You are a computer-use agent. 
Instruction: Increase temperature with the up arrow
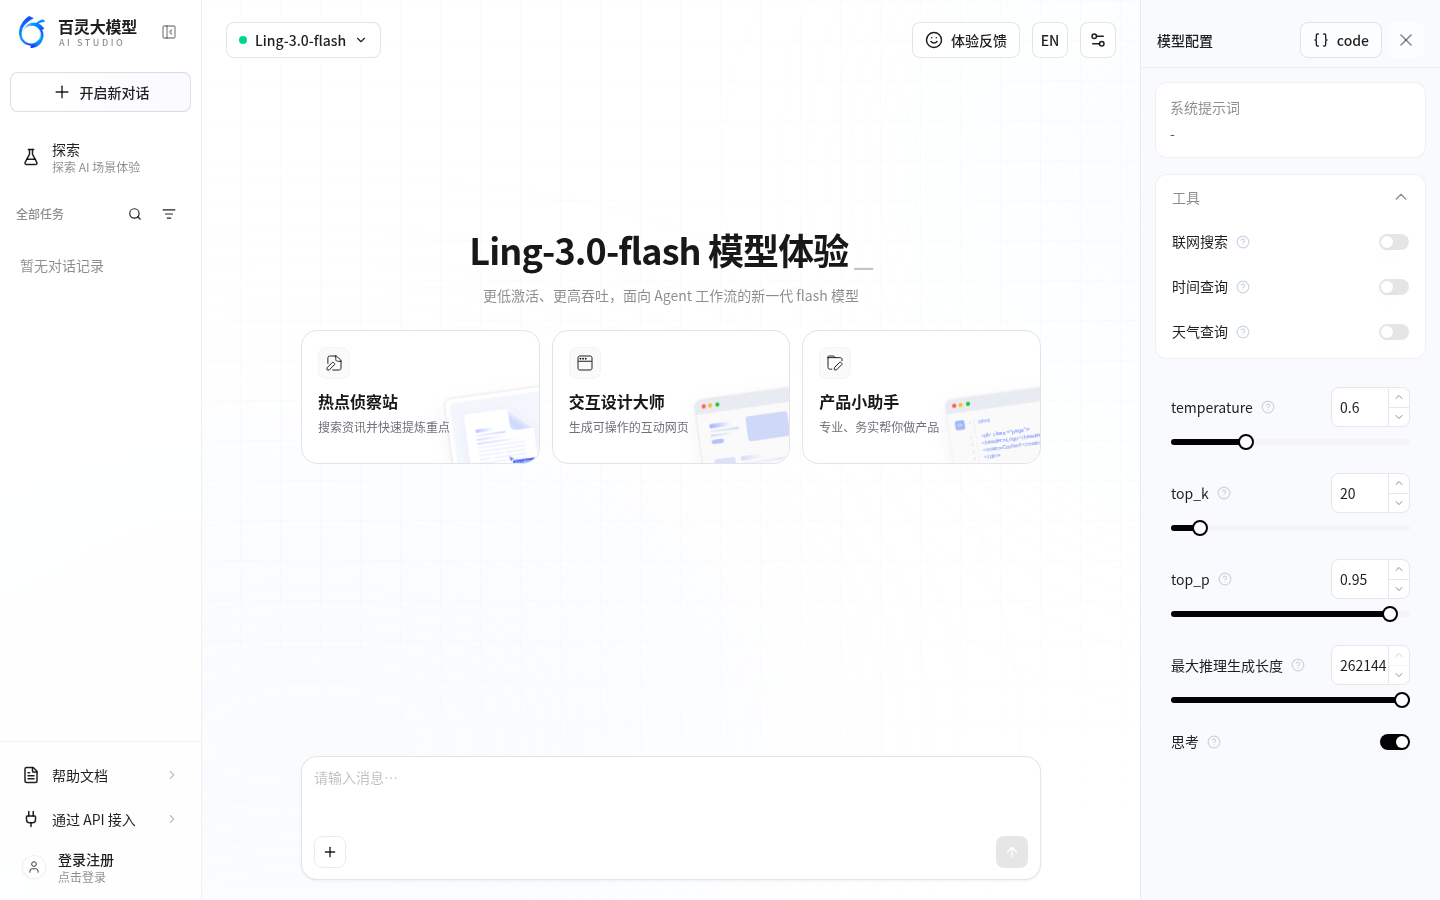pyautogui.click(x=1399, y=398)
